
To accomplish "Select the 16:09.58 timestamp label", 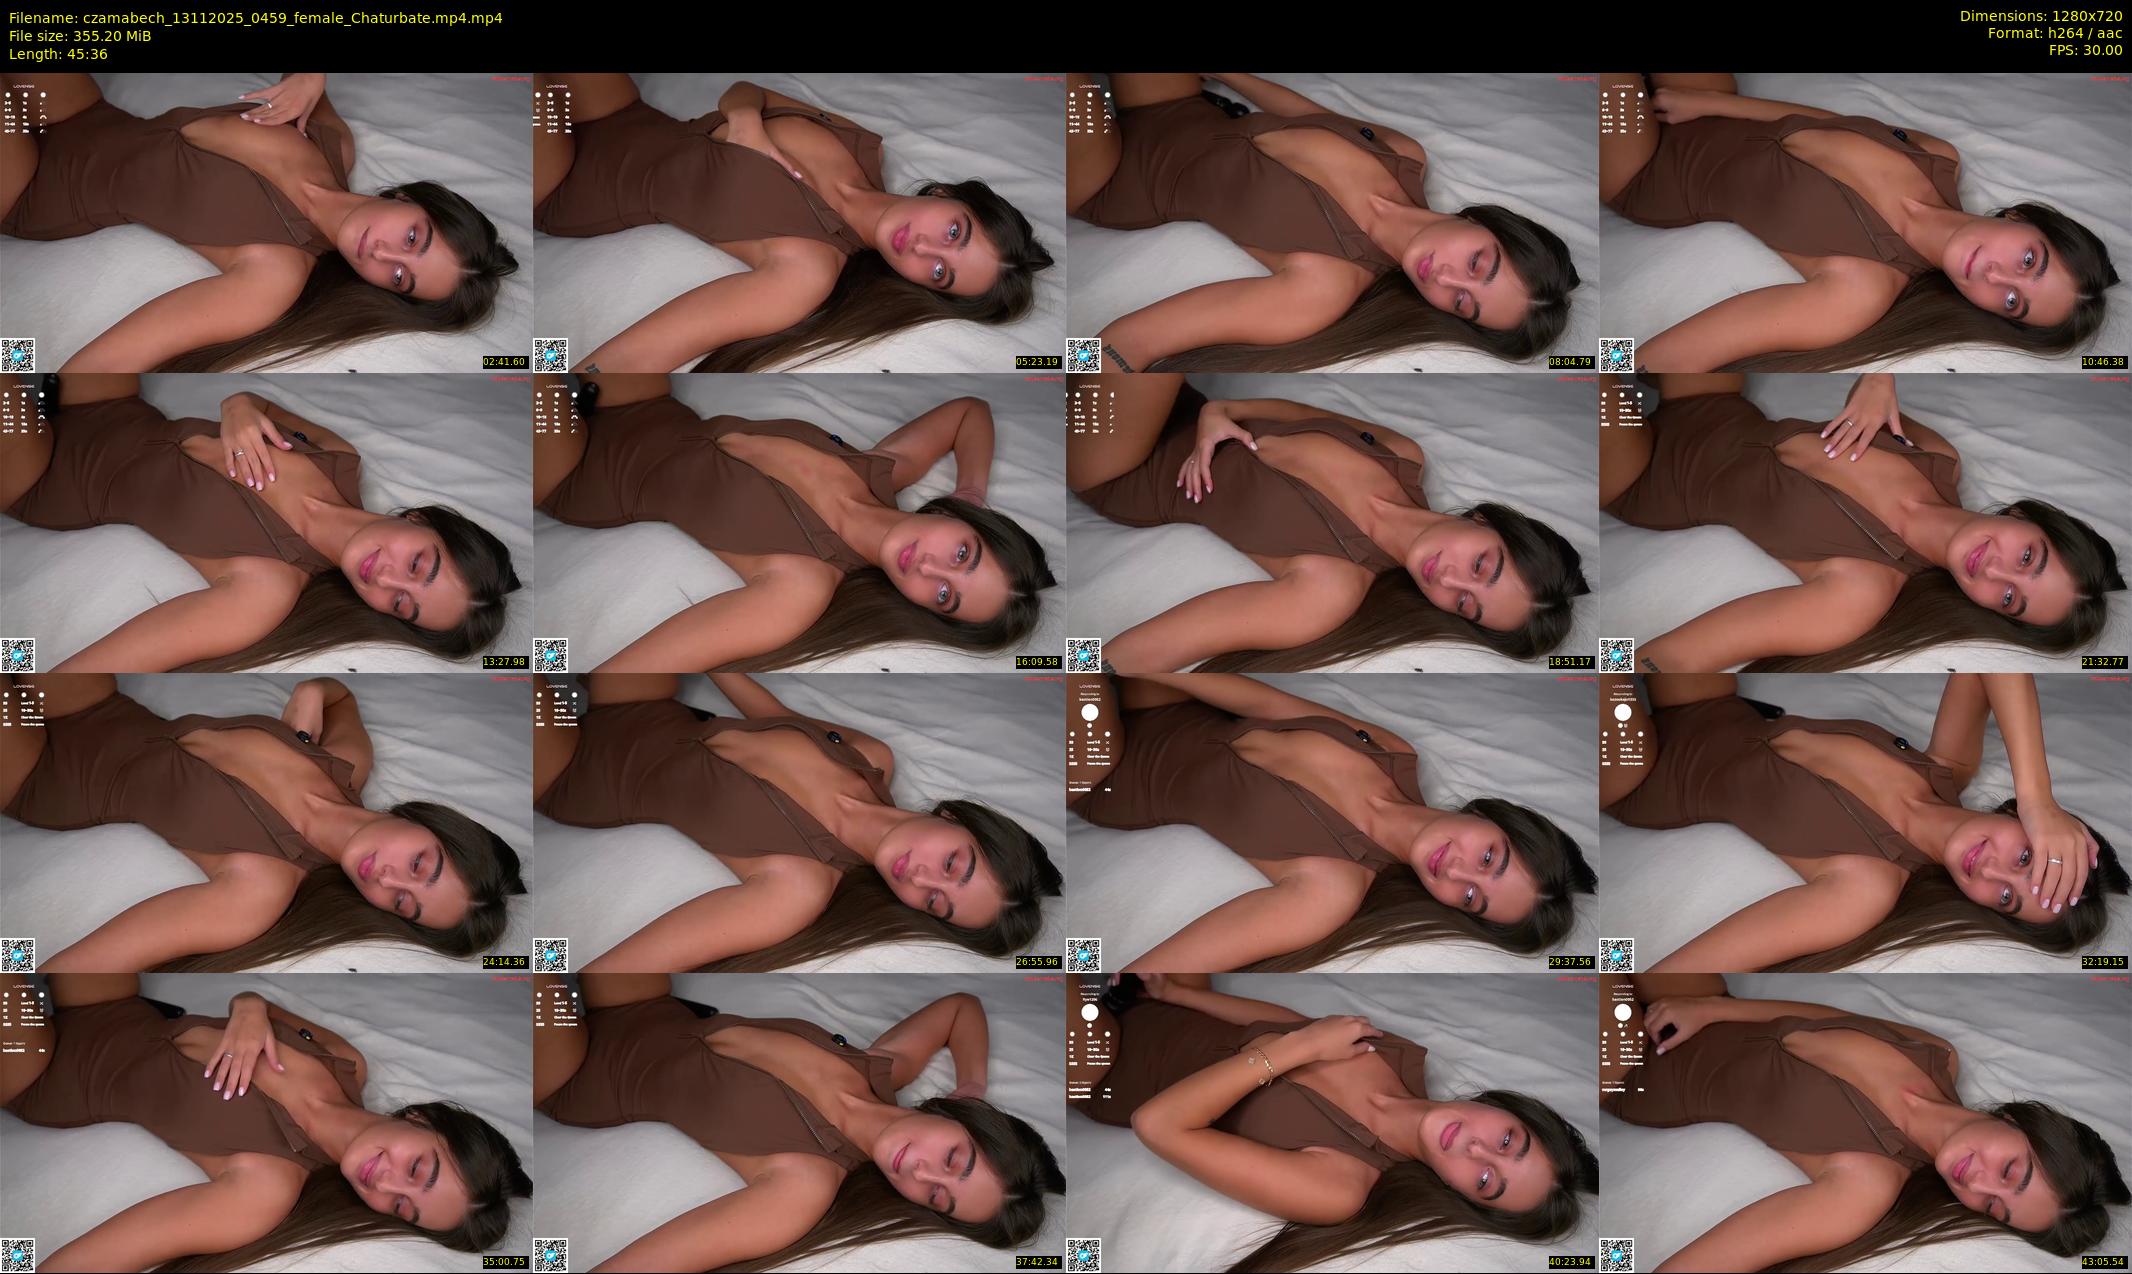I will 1038,662.
